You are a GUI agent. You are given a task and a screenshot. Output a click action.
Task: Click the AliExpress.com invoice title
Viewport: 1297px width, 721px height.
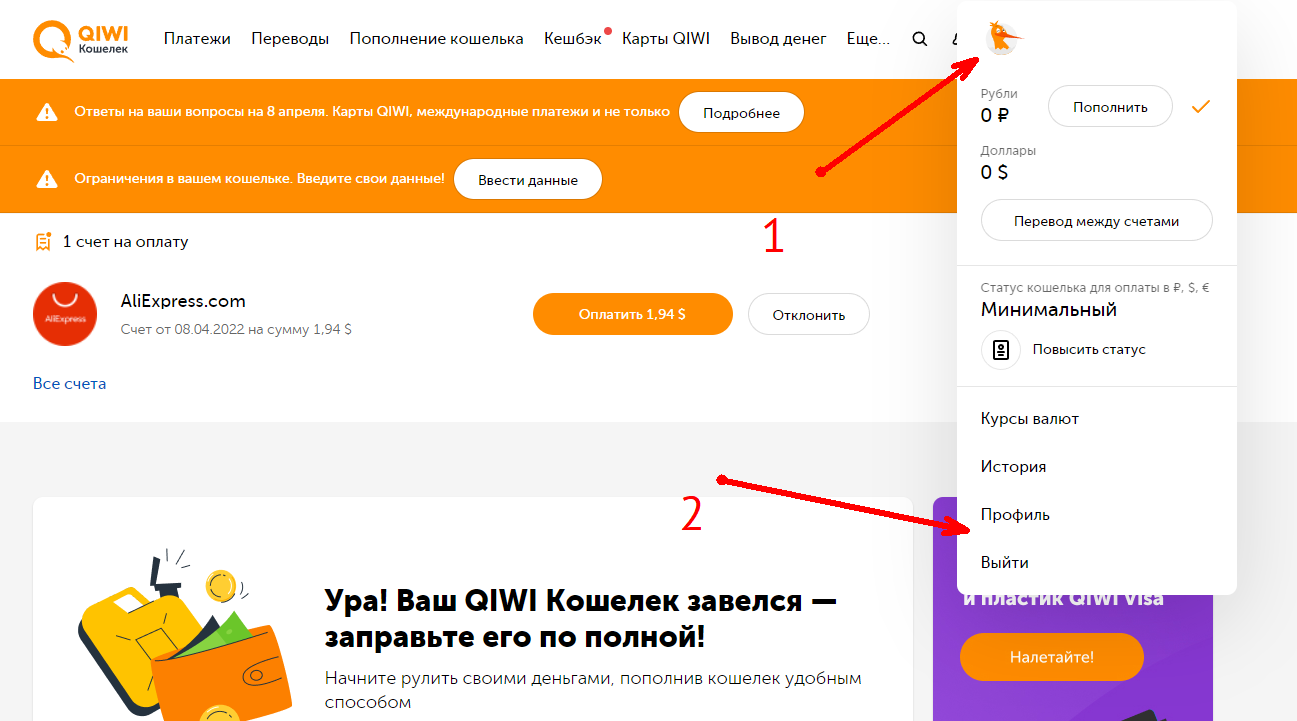(x=183, y=301)
